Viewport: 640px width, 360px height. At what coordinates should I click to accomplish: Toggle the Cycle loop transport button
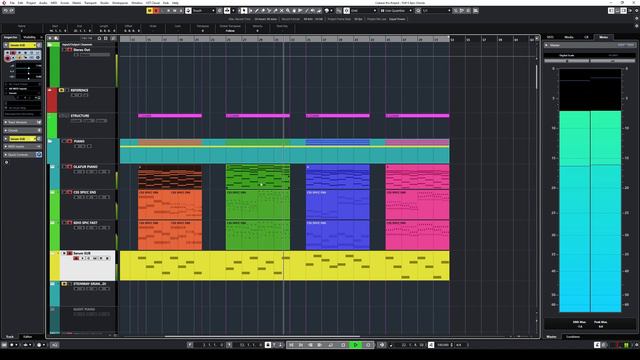(331, 345)
